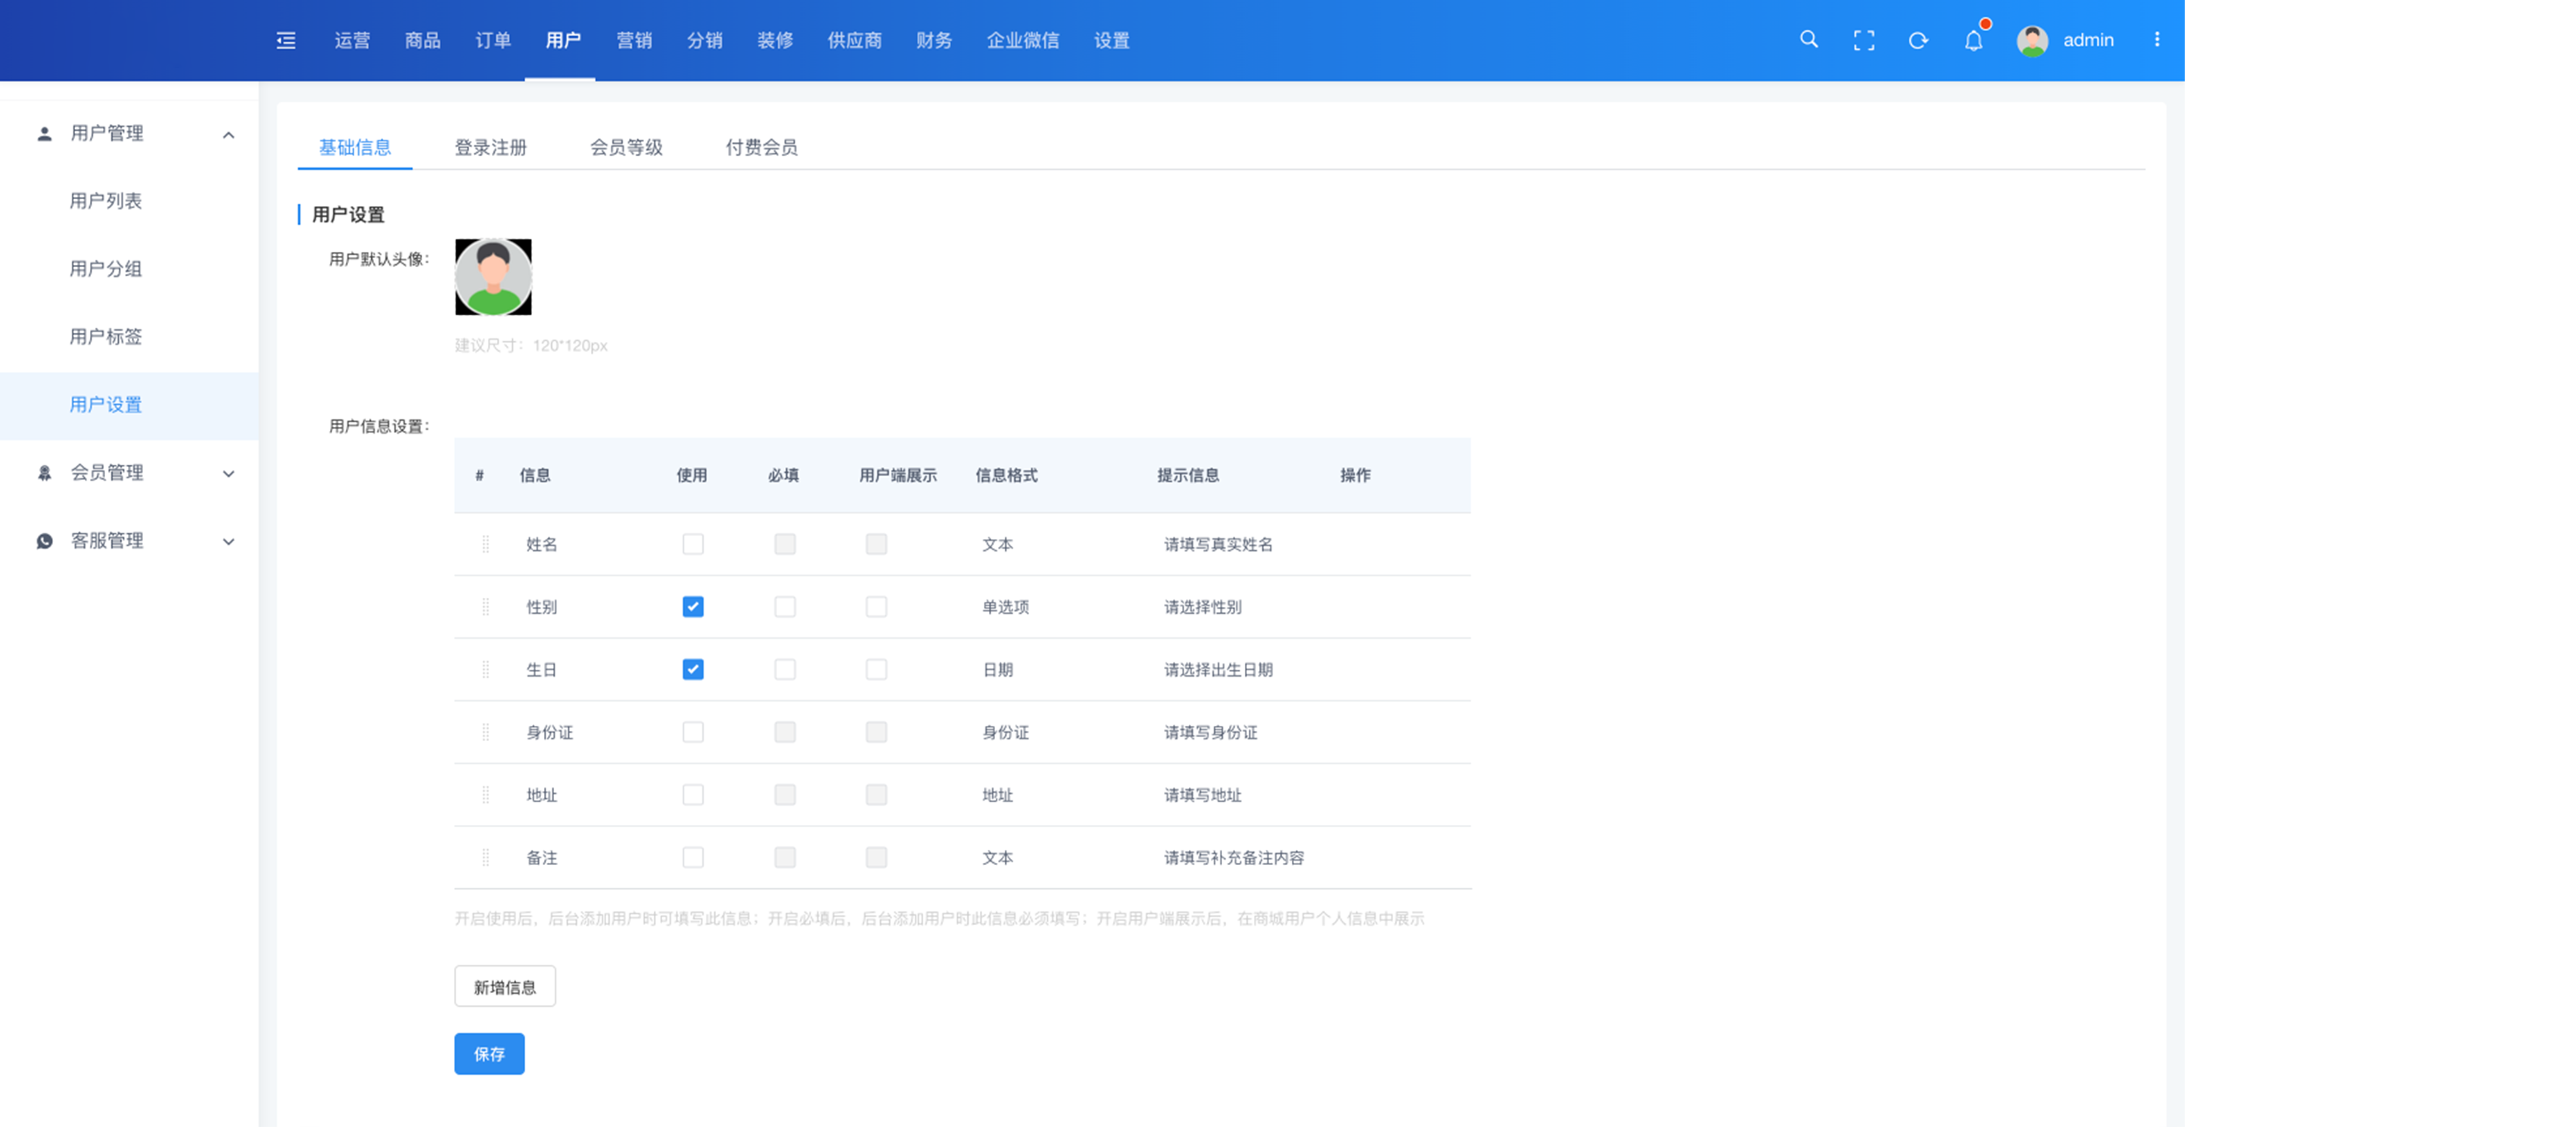Open the vertical three-dot more menu
2576x1127 pixels.
(x=2156, y=40)
